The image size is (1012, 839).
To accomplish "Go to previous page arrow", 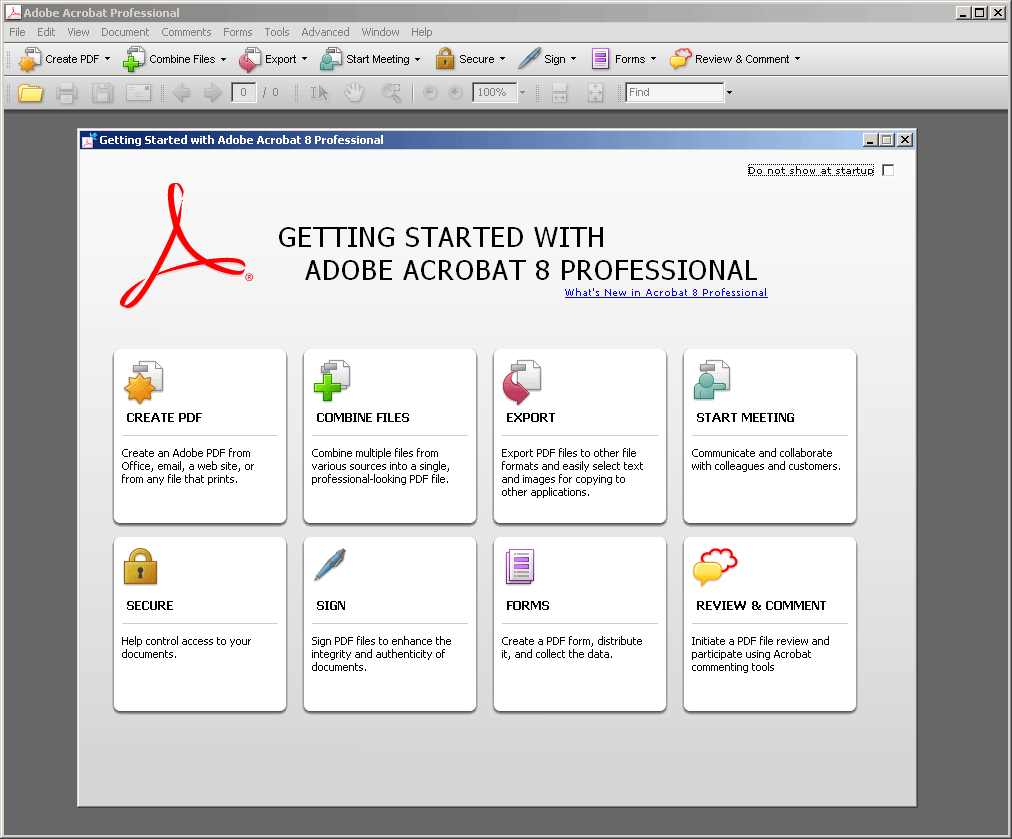I will pos(181,93).
